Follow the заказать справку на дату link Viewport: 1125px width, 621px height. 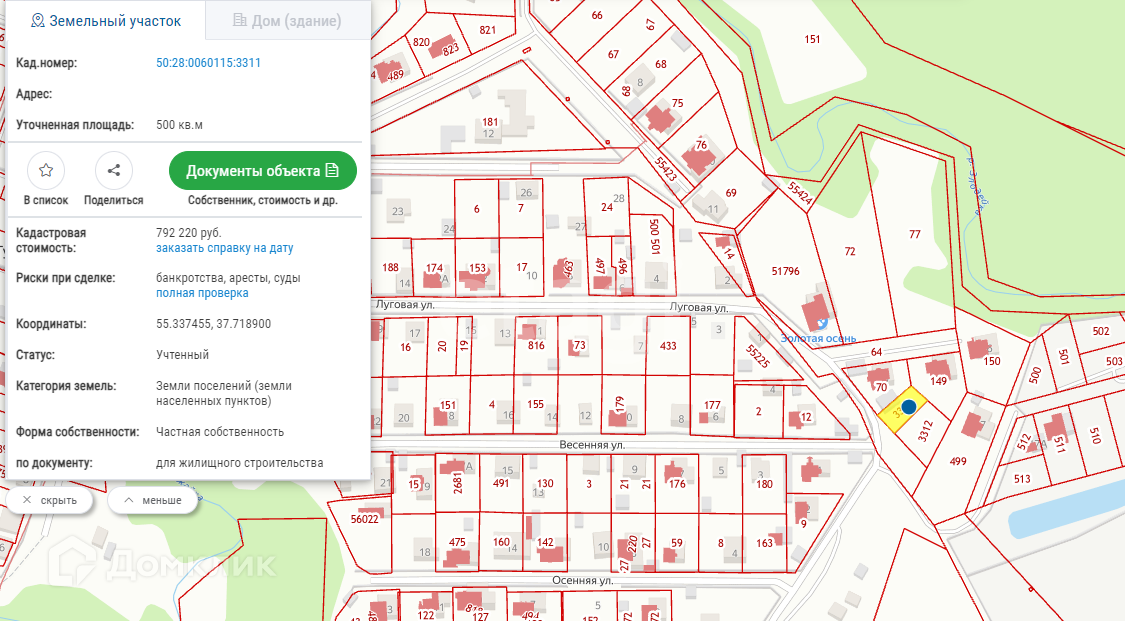pyautogui.click(x=225, y=248)
